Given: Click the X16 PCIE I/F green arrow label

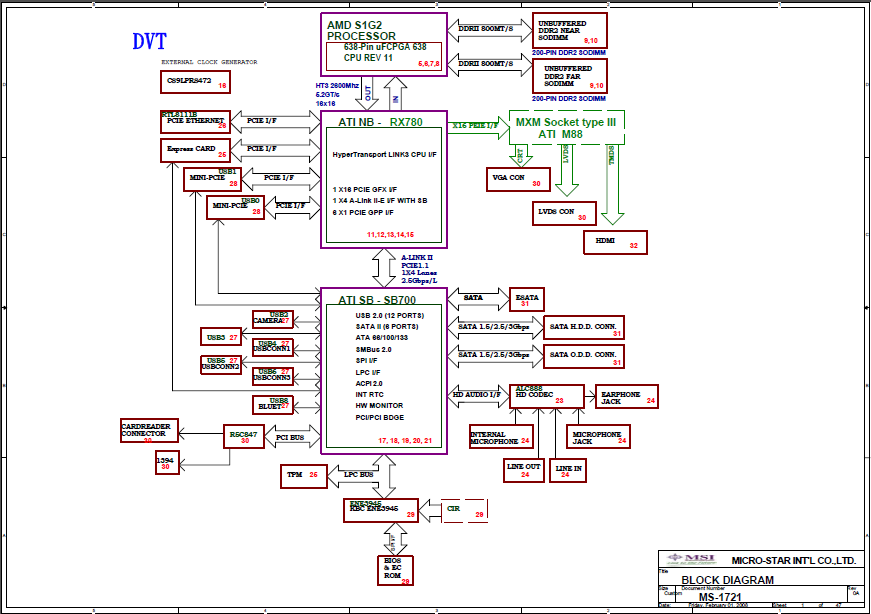Looking at the screenshot, I should 475,126.
